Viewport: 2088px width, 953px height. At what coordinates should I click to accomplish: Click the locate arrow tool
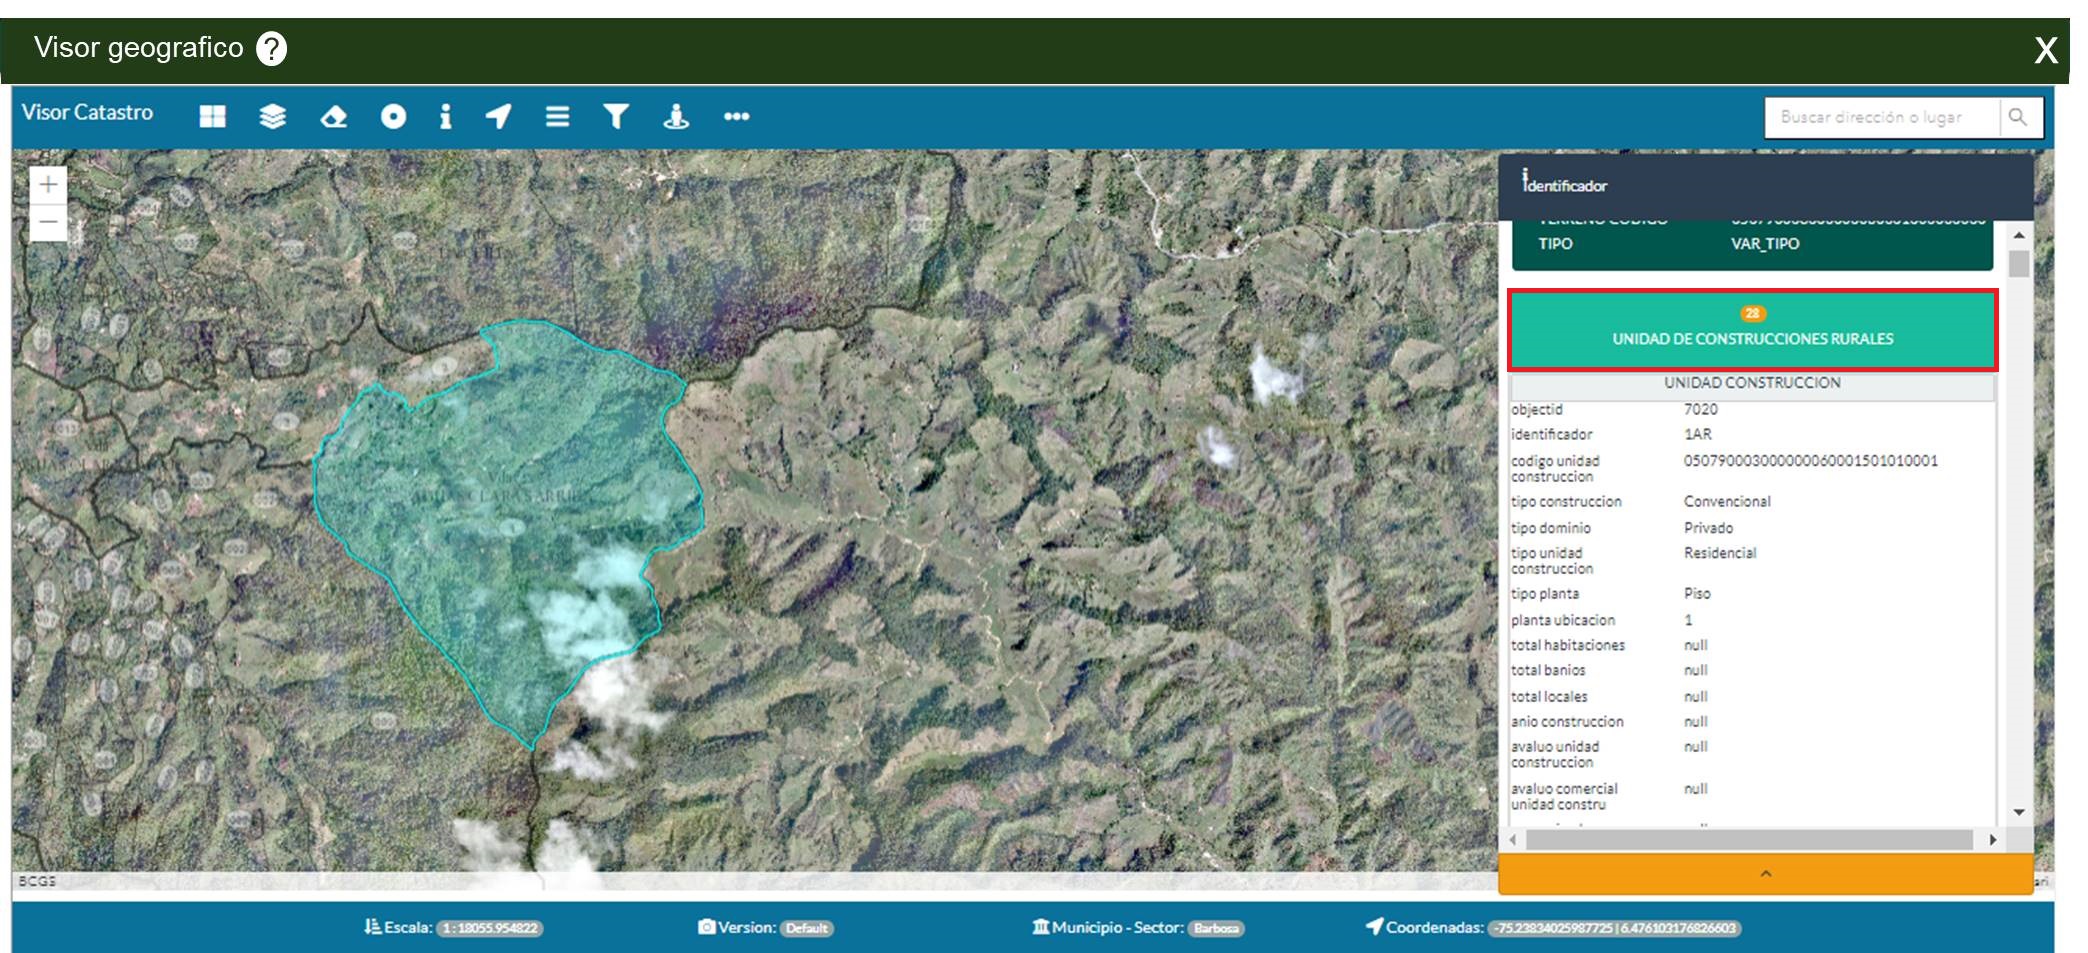(x=498, y=117)
